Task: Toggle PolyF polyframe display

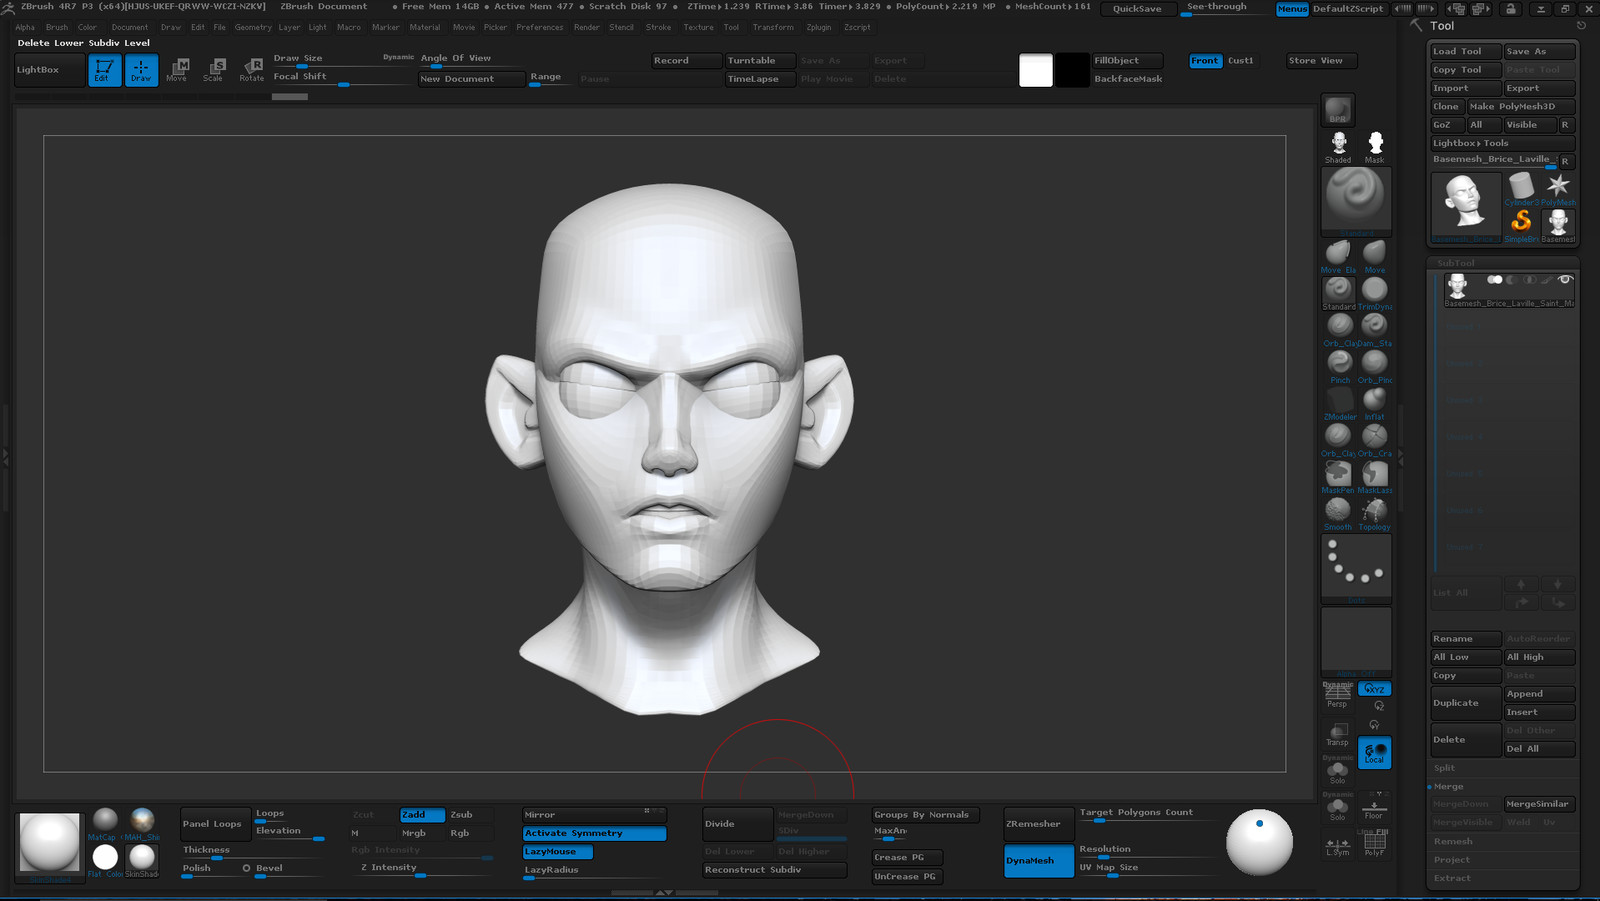Action: click(1374, 846)
